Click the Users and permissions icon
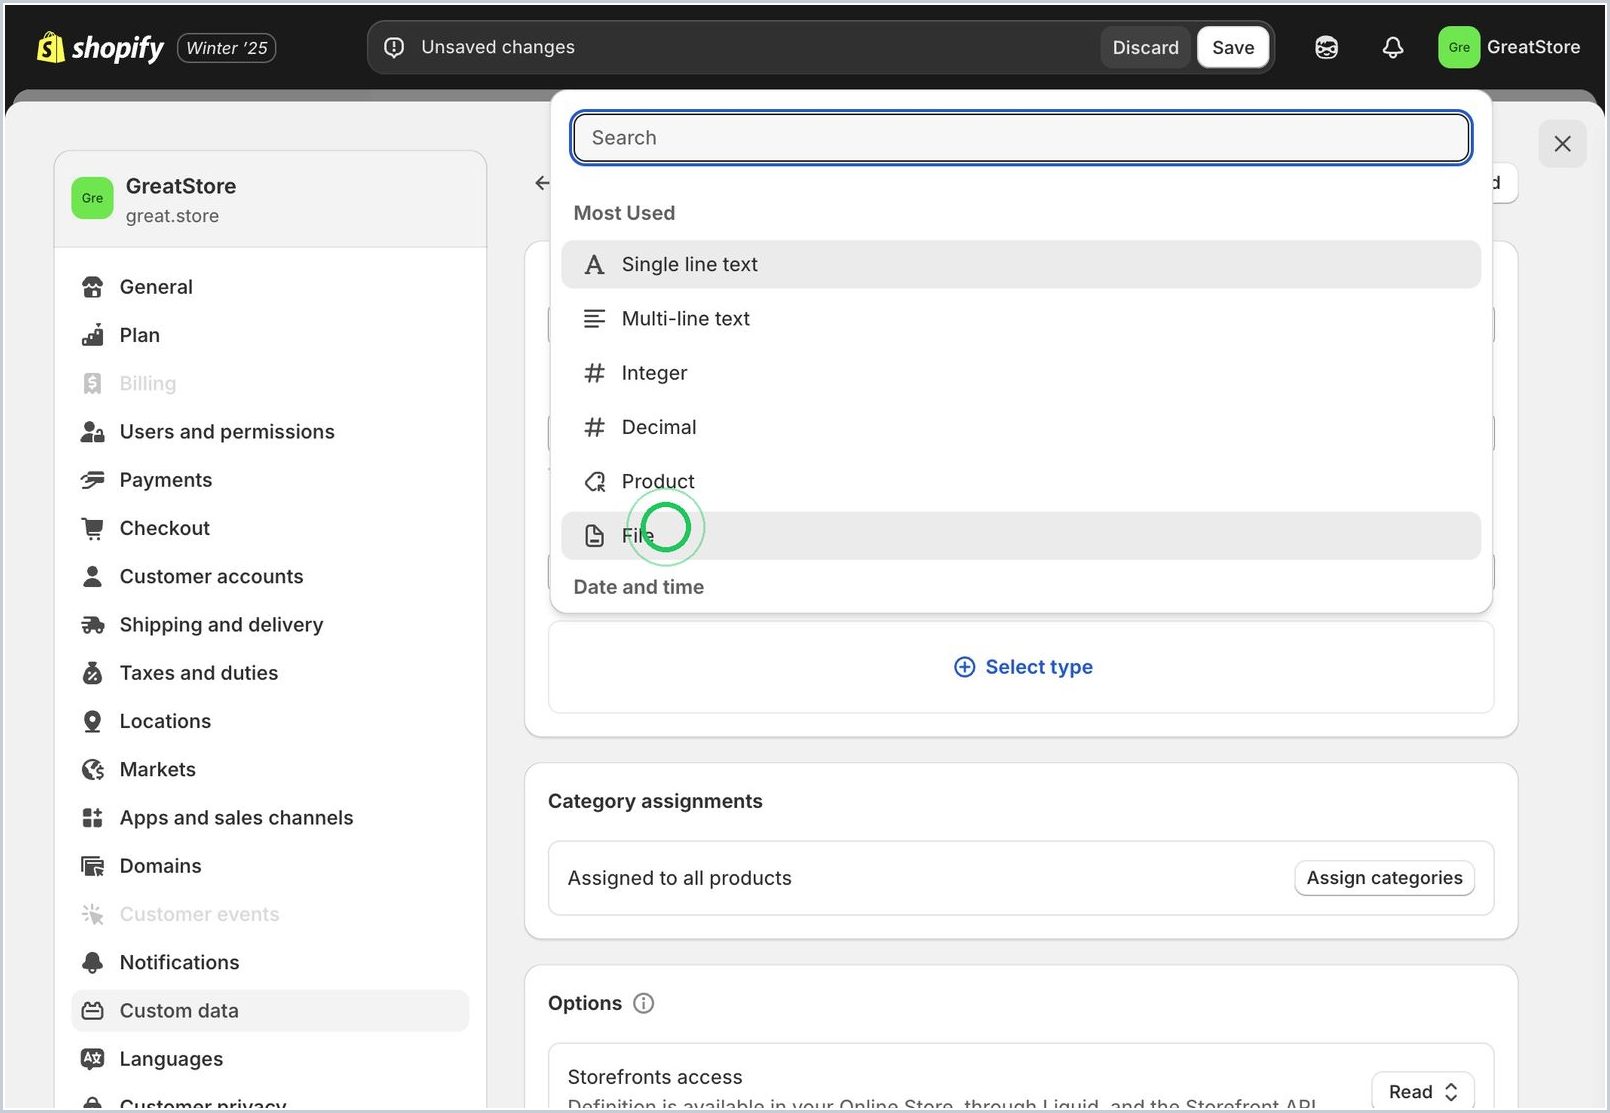 tap(93, 432)
